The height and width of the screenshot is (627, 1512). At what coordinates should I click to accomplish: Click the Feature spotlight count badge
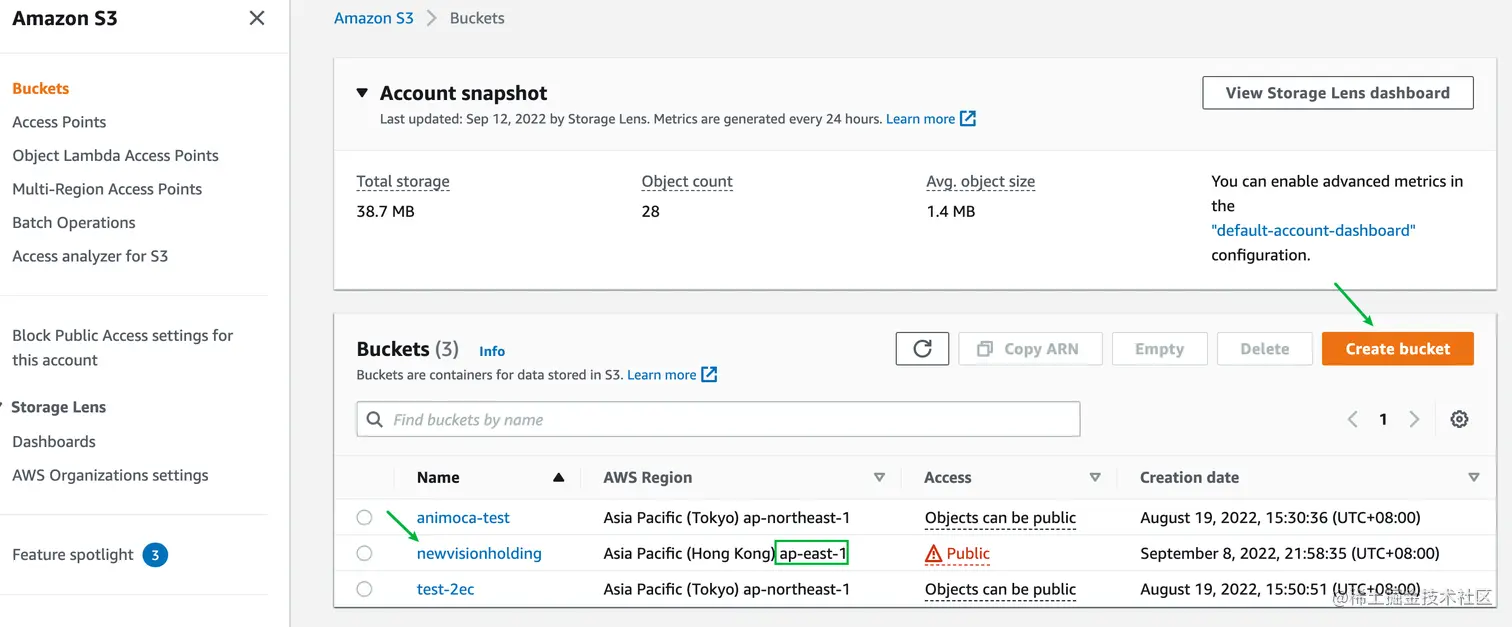tap(155, 555)
